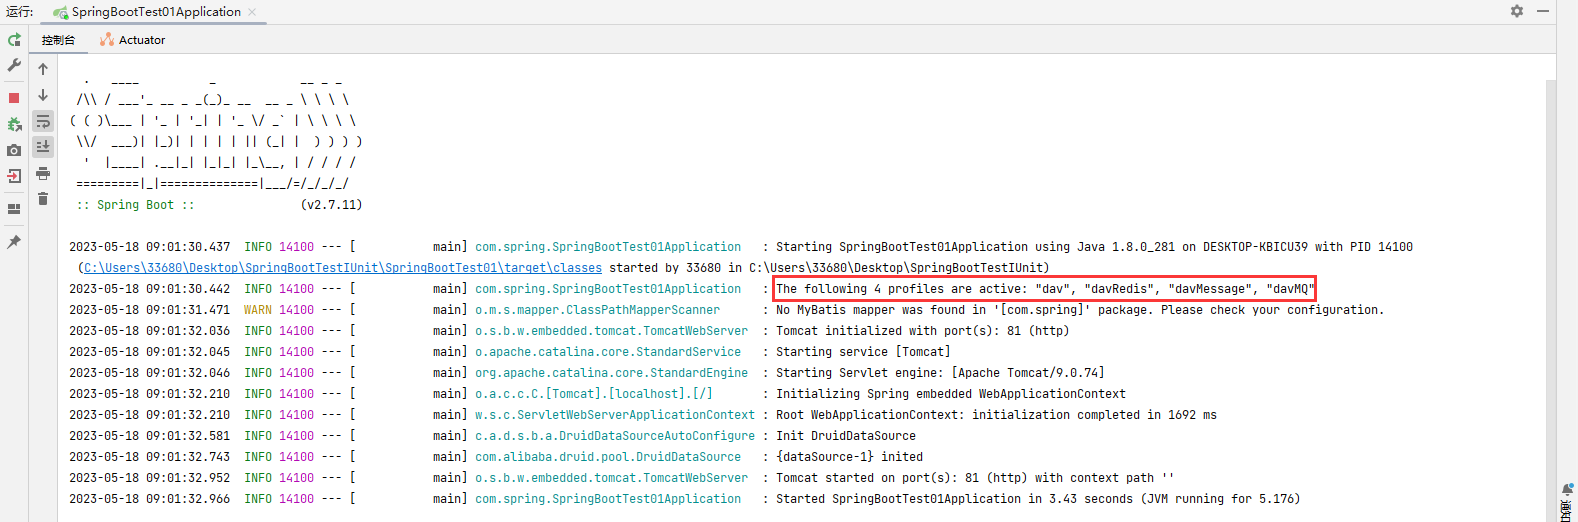Click 'Starting Servlet engine: [Apache Tomcat/9.0.74]' text

click(940, 373)
